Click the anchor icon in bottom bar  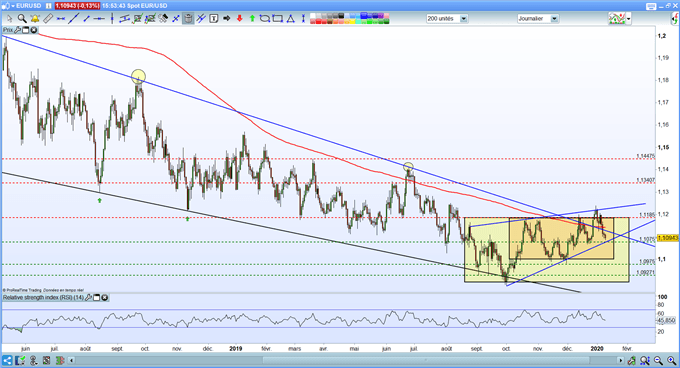click(x=33, y=361)
